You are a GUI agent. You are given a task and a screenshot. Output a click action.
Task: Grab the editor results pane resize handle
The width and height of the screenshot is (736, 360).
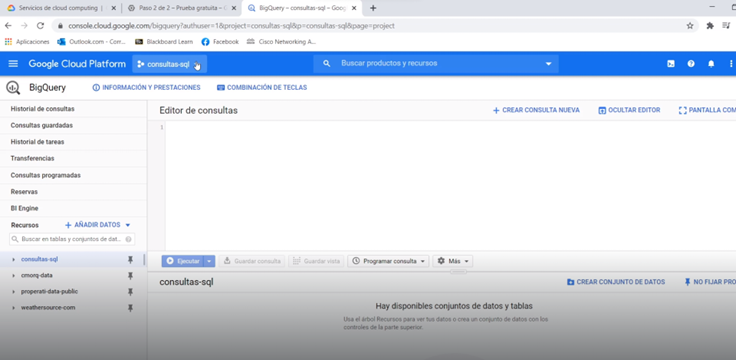tap(458, 271)
